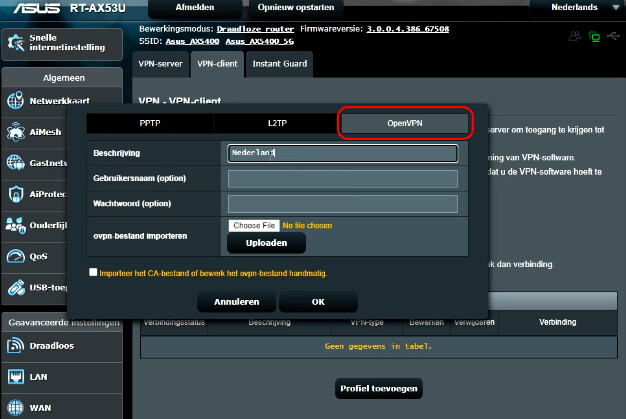This screenshot has height=419, width=626.
Task: Click Opnieuw opstarten button
Action: (296, 8)
